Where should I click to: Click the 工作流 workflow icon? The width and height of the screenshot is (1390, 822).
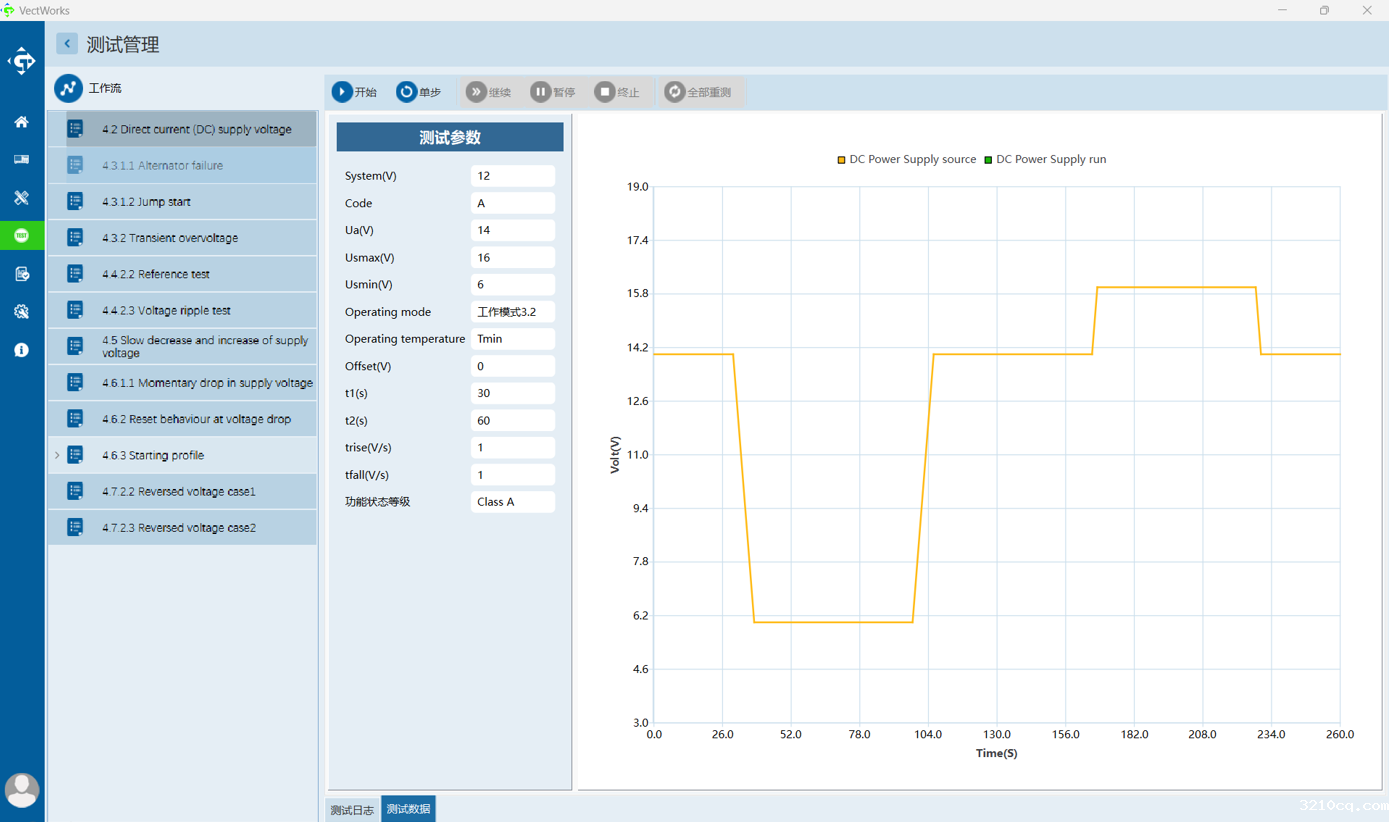tap(68, 89)
